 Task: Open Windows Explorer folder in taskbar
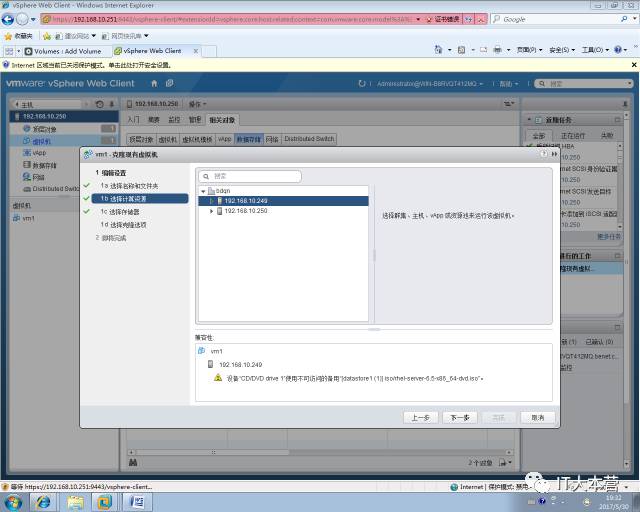[76, 502]
